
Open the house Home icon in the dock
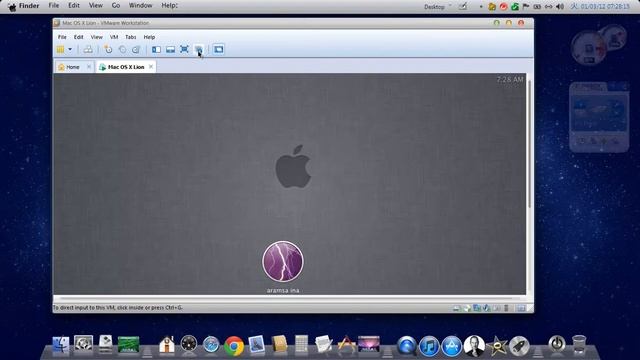(x=167, y=345)
